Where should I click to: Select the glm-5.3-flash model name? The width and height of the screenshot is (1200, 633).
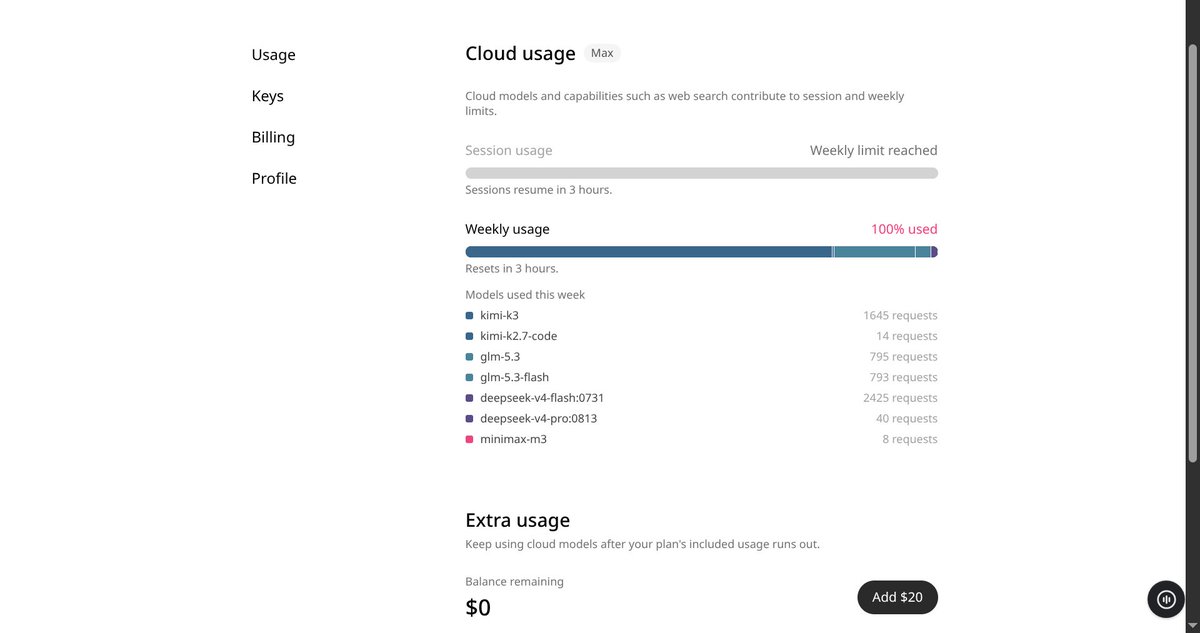pos(514,377)
